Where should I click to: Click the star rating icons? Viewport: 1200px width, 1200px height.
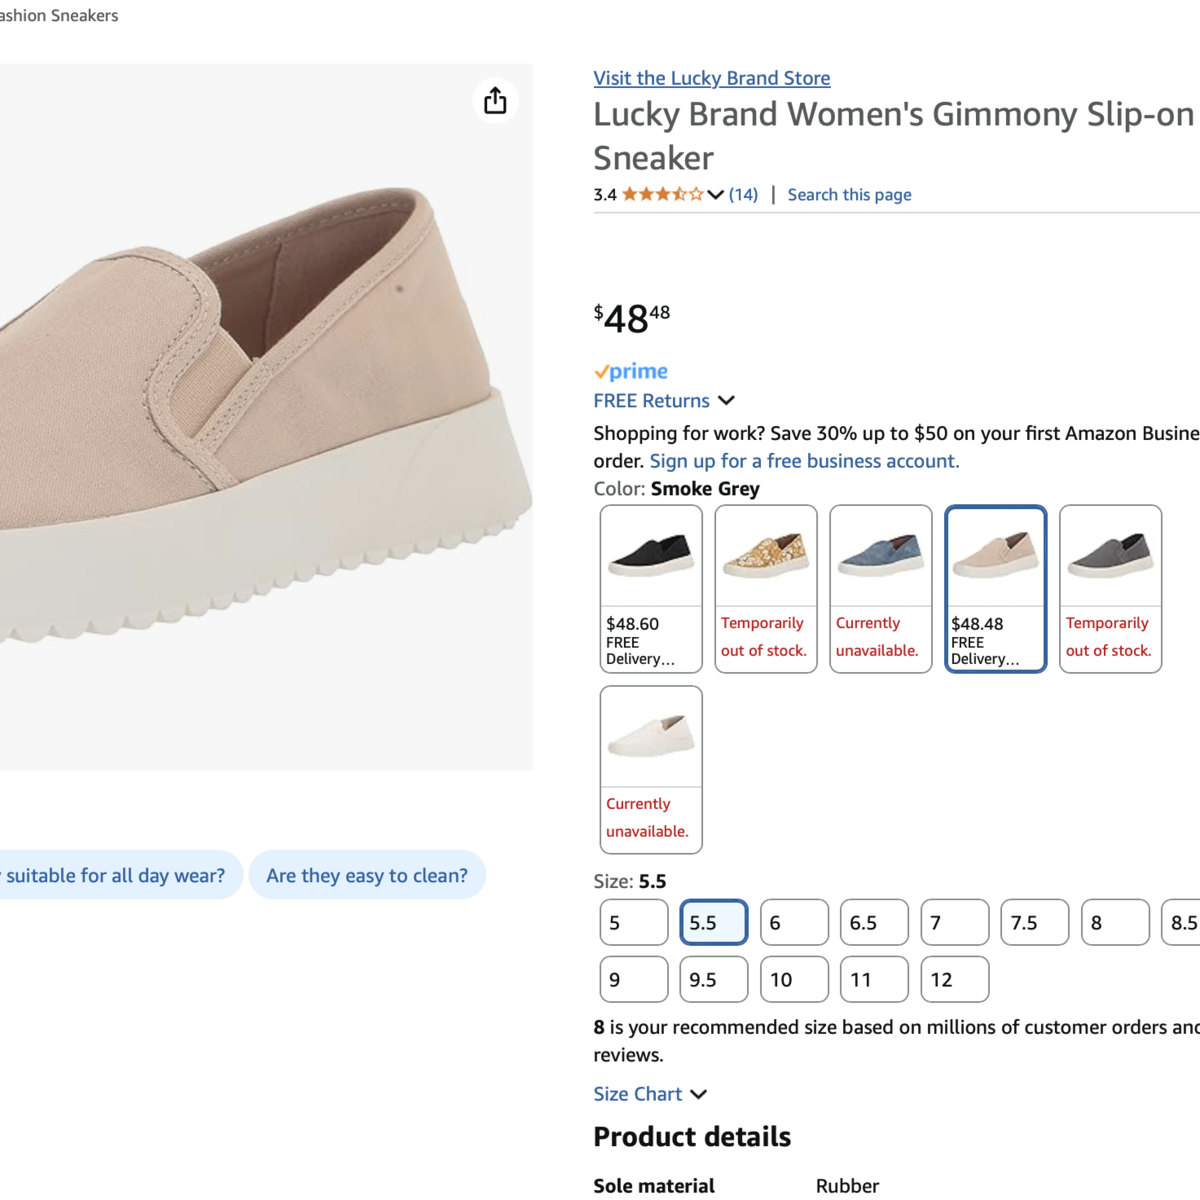(x=662, y=195)
